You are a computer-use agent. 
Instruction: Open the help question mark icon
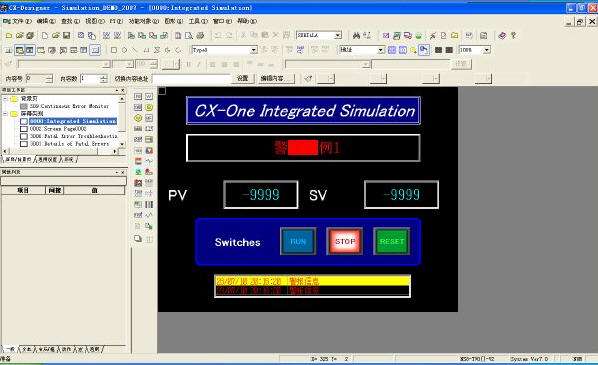tap(514, 35)
